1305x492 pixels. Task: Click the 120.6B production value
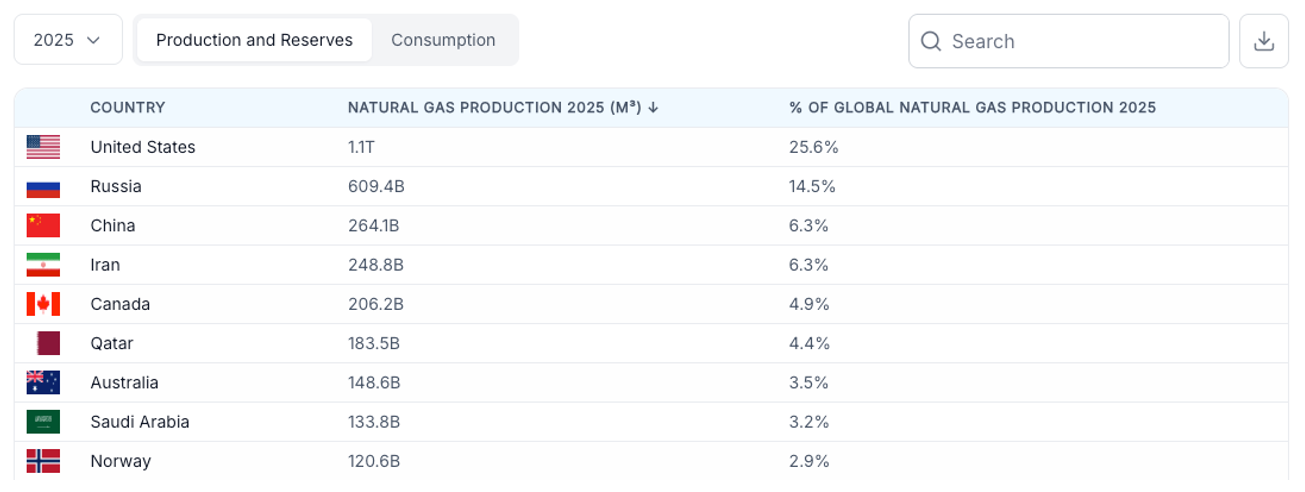pyautogui.click(x=374, y=461)
